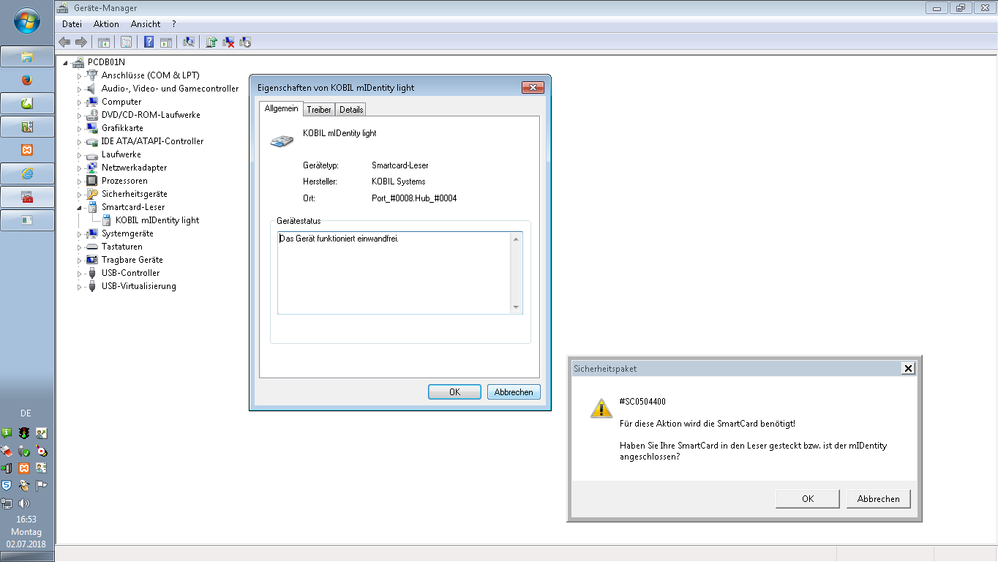Click the Back arrow in the toolbar

click(x=64, y=42)
